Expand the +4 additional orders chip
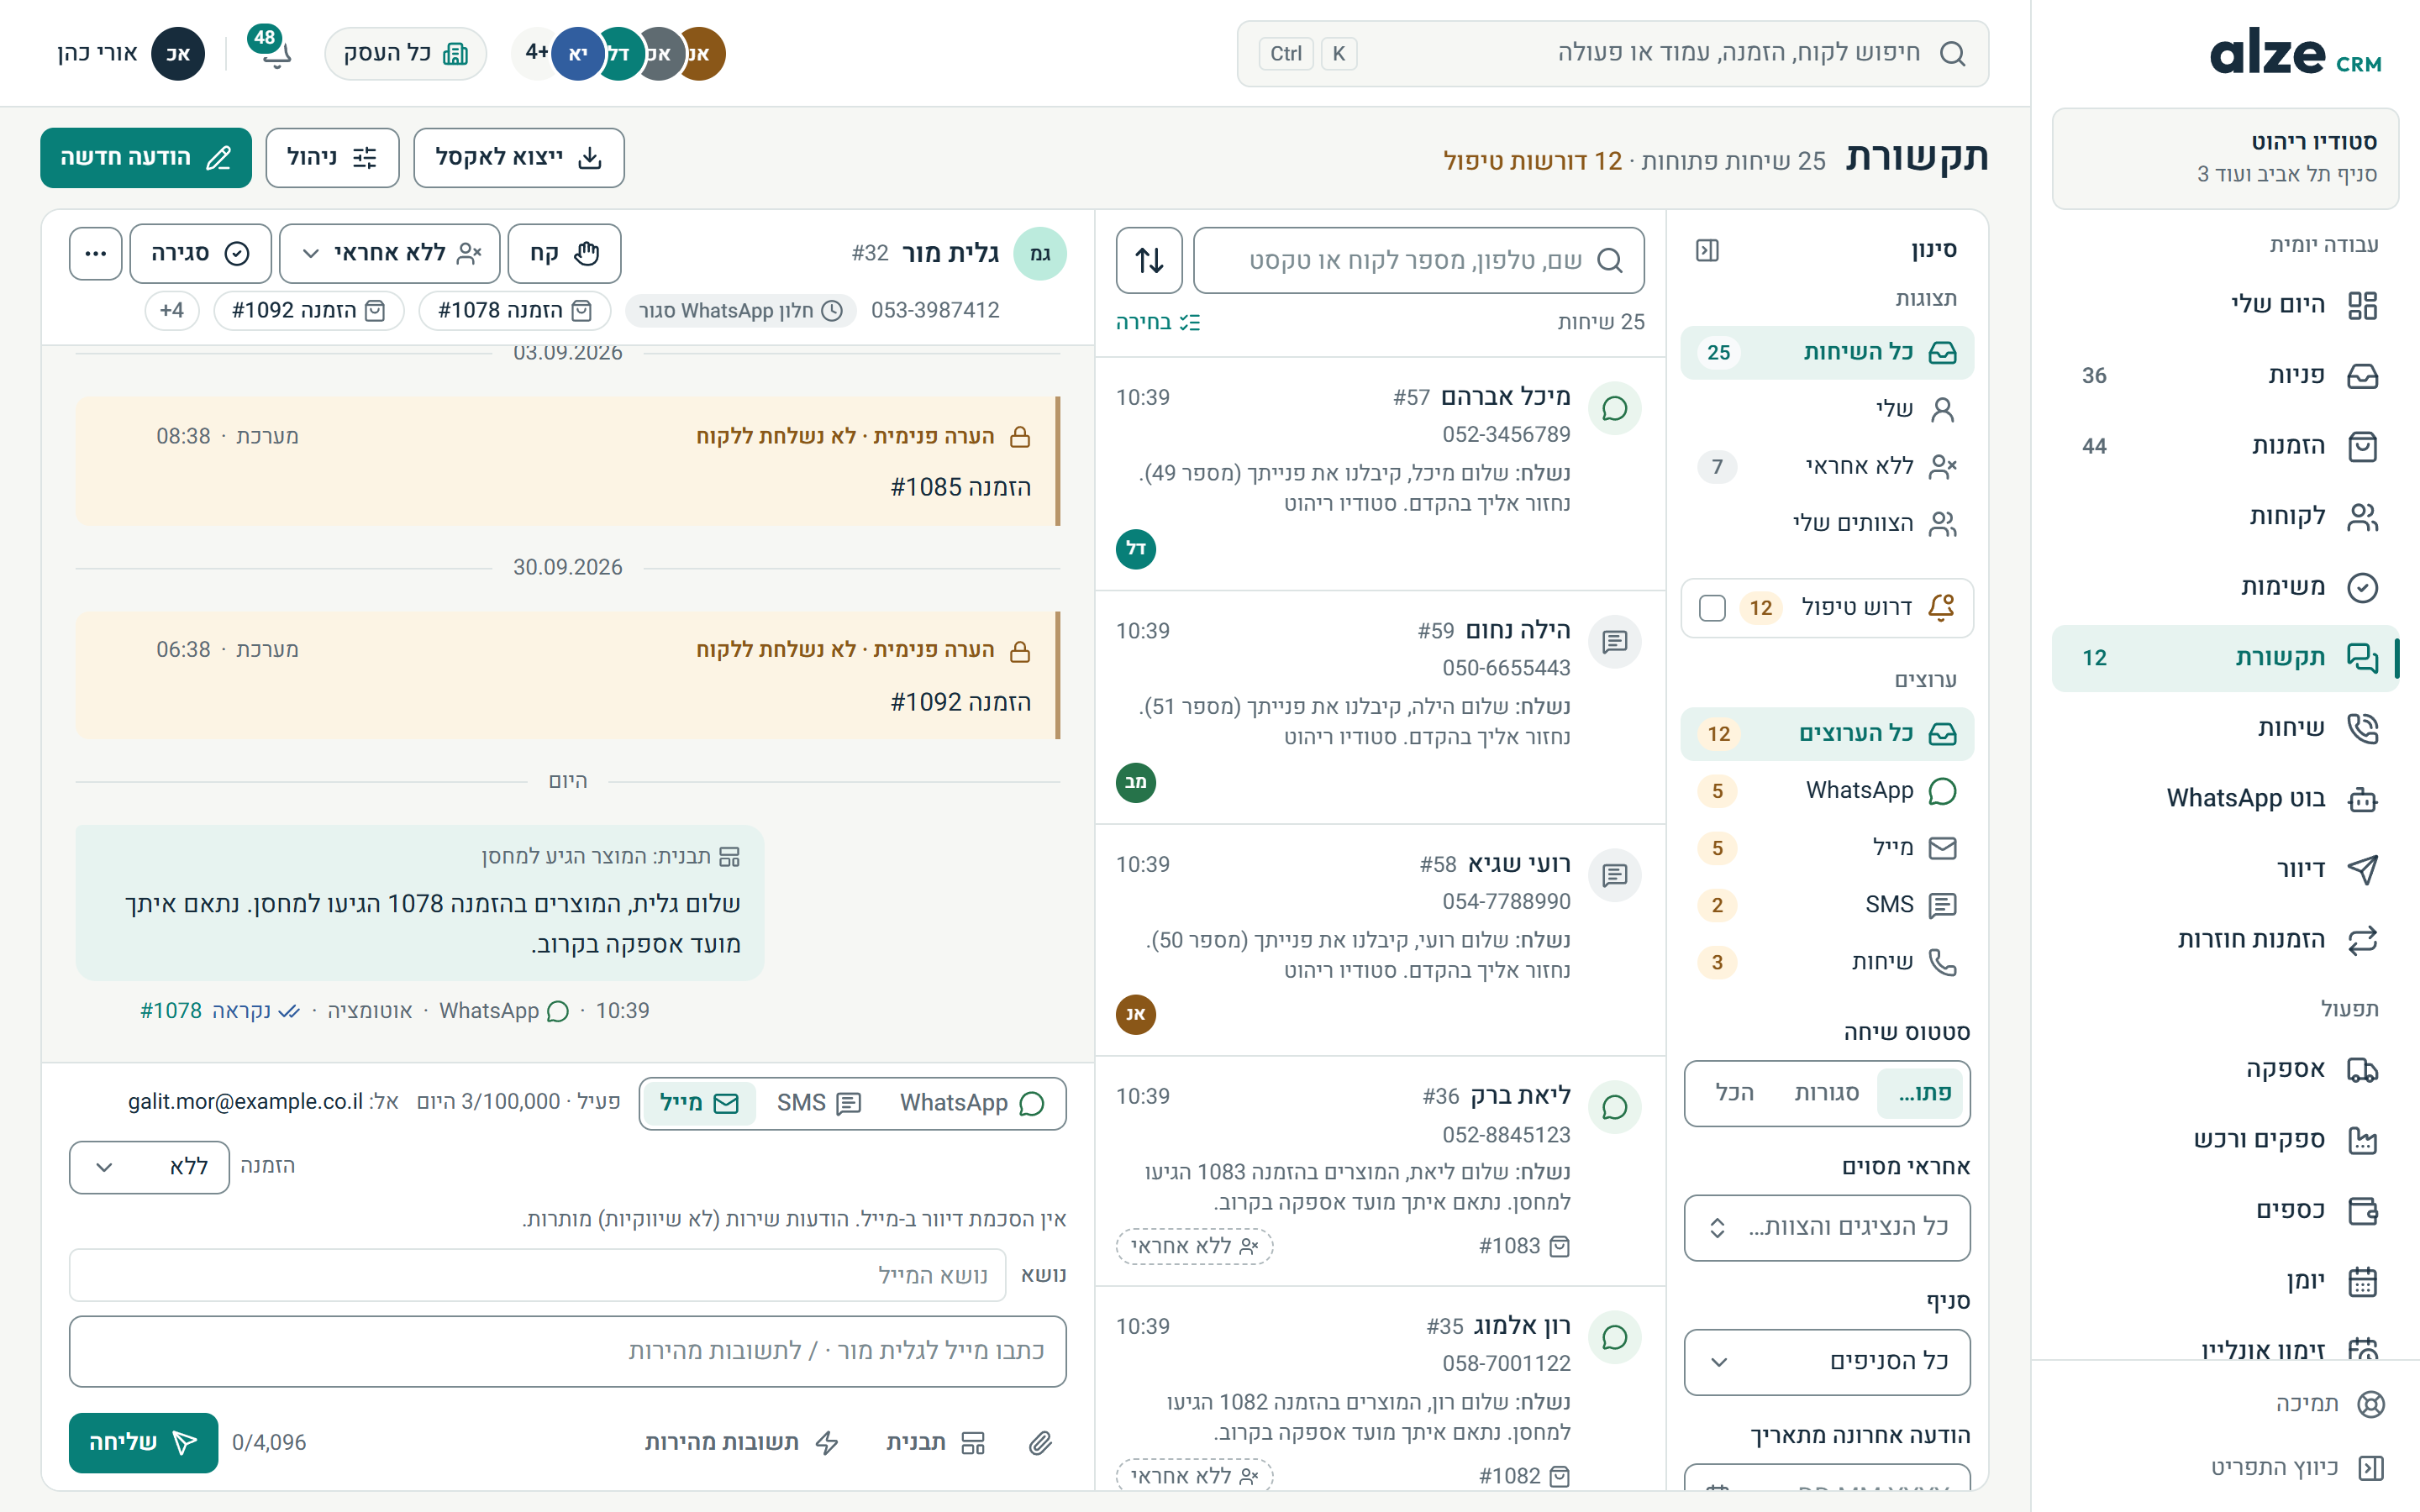 172,310
